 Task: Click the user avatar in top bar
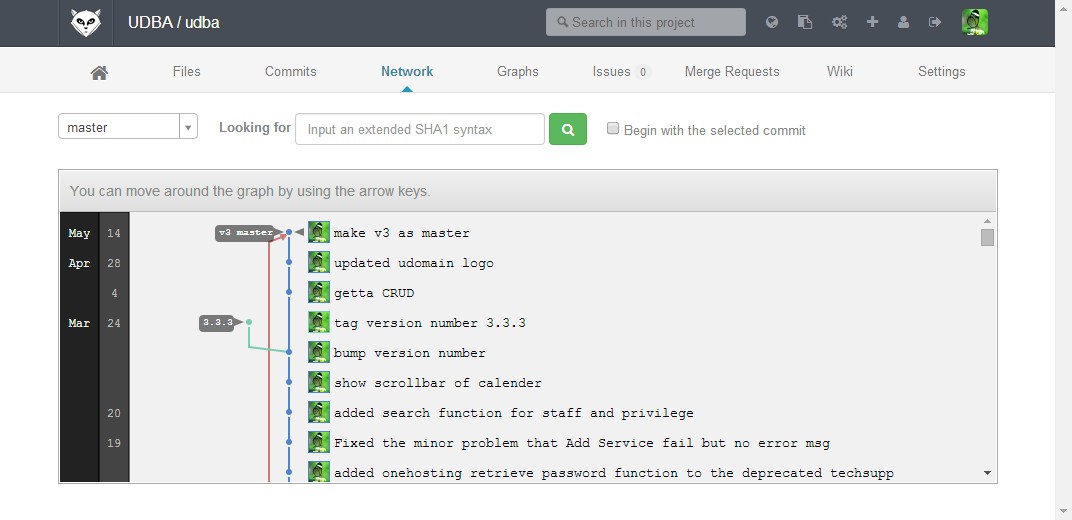coord(974,22)
